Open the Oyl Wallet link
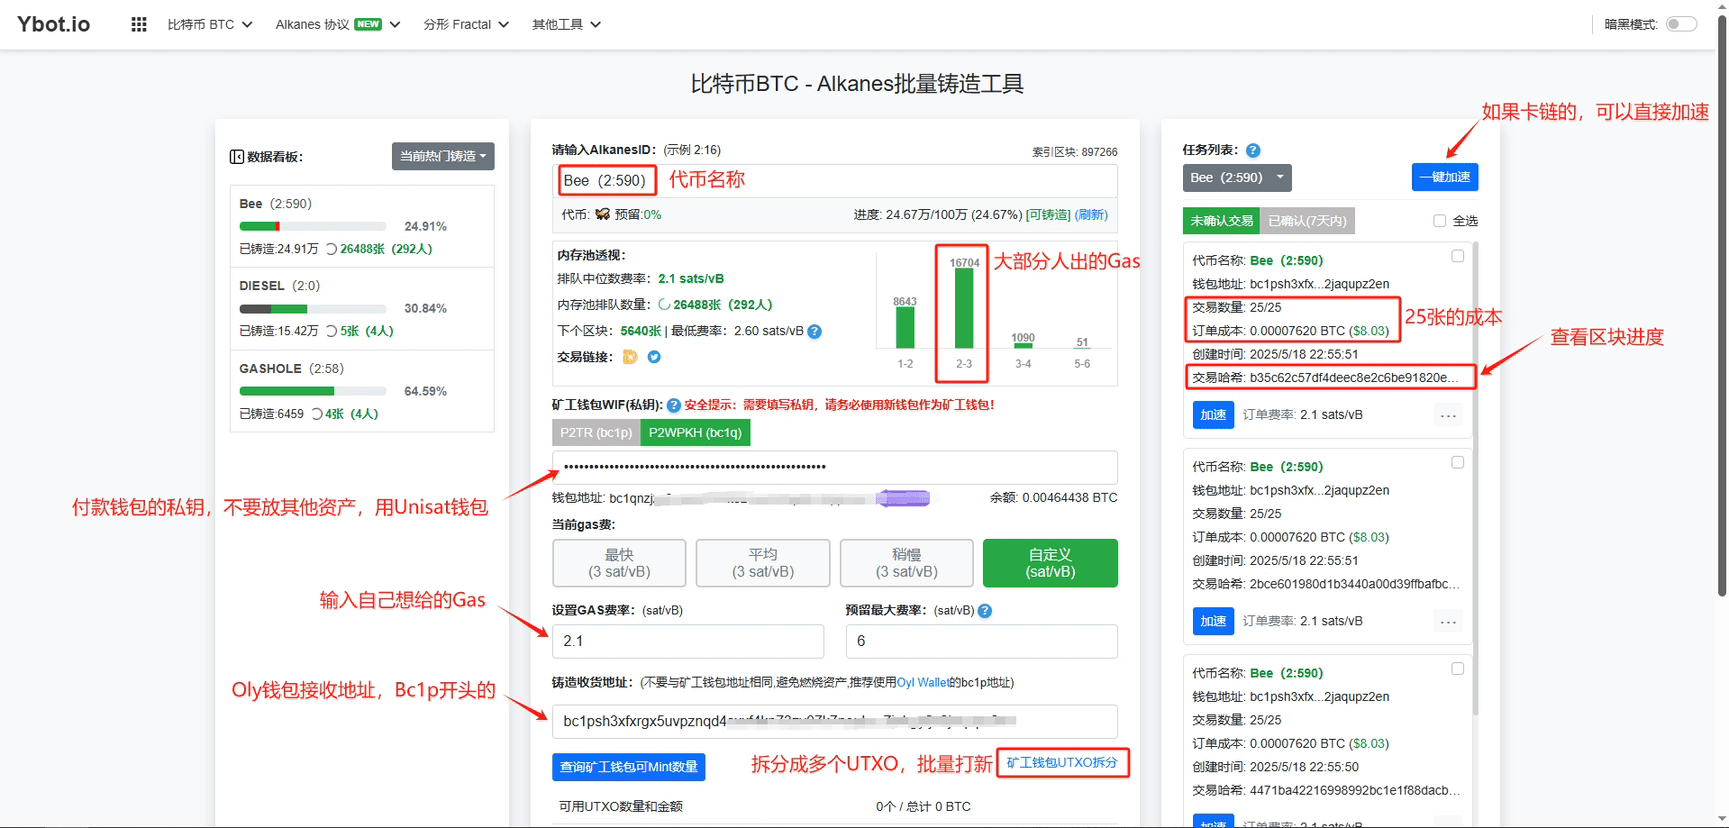This screenshot has height=828, width=1729. click(x=922, y=683)
